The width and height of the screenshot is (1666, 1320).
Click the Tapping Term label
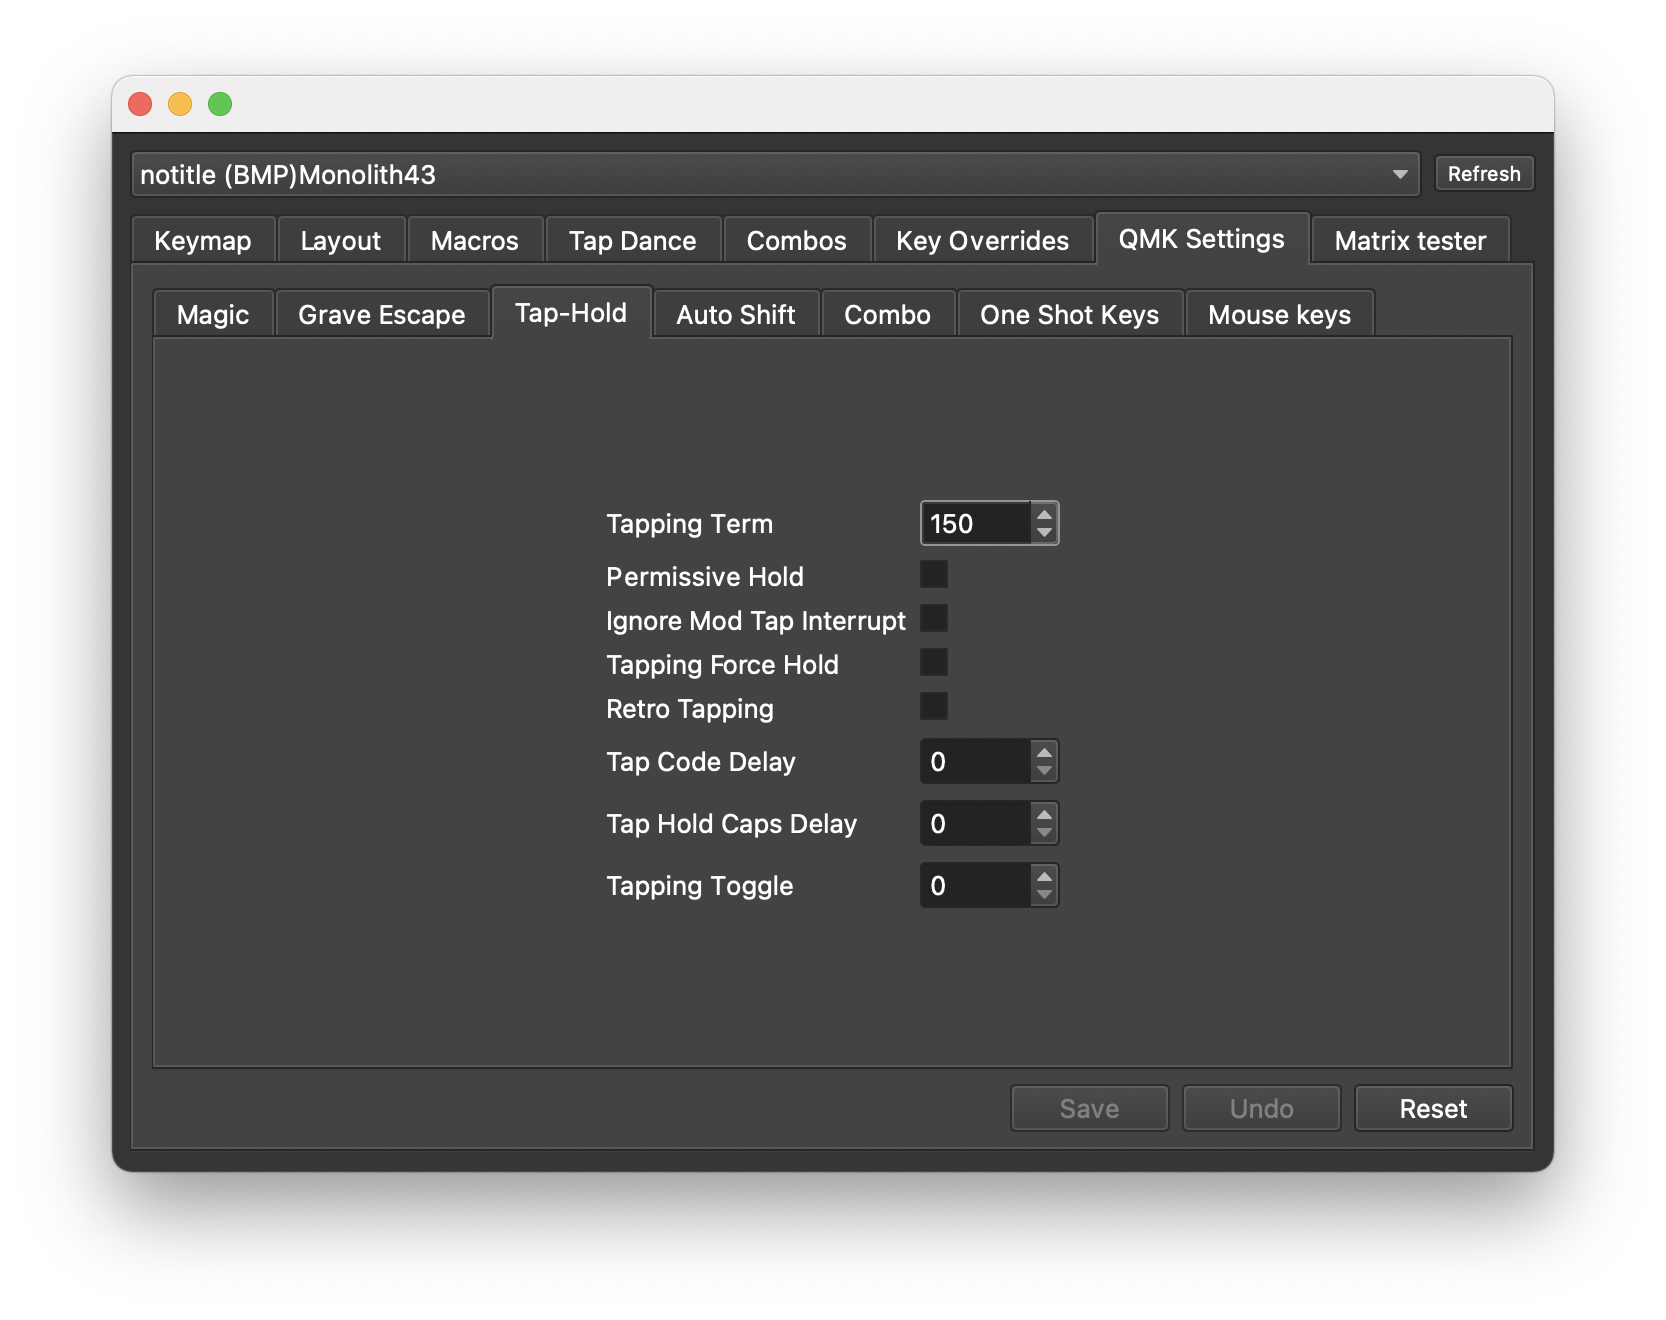[690, 524]
